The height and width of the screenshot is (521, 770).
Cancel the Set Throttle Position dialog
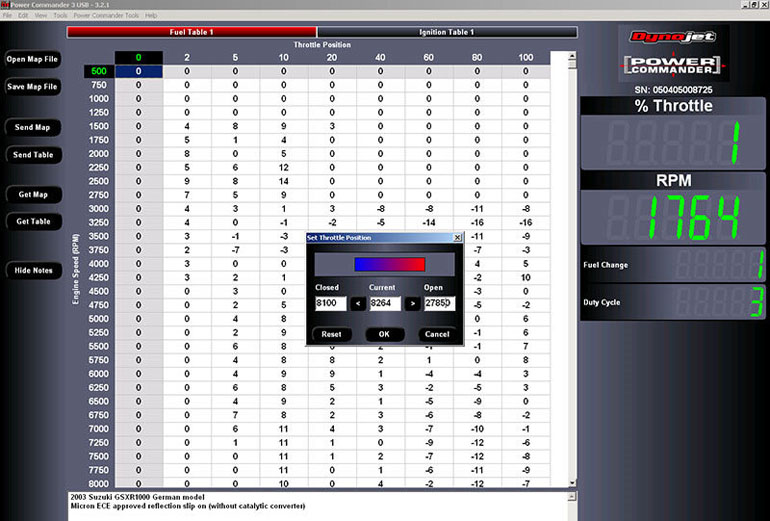tap(436, 334)
